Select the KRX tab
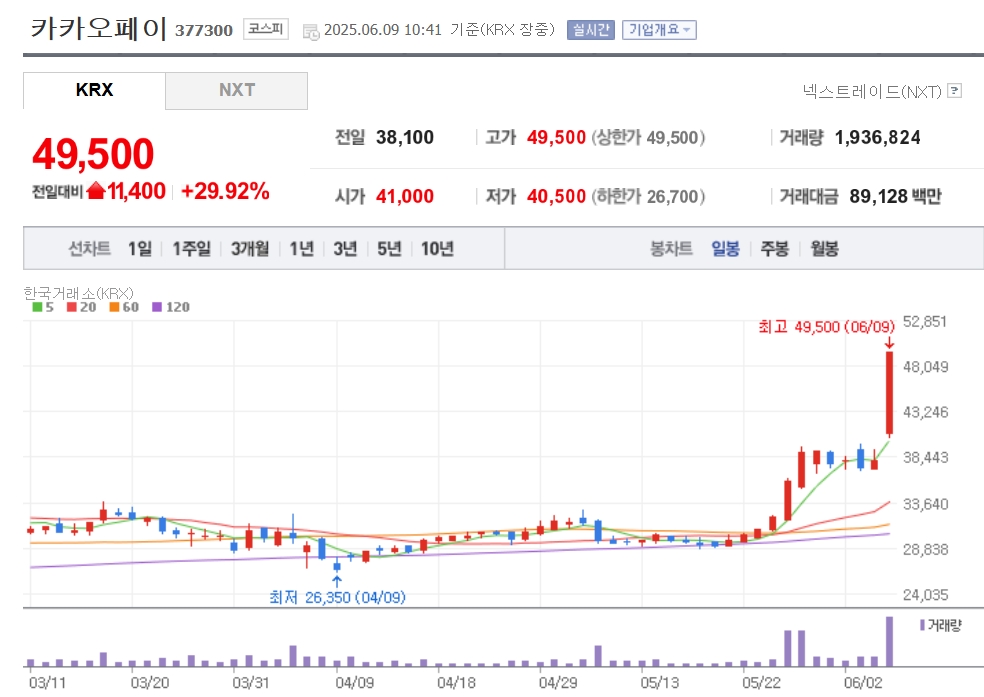This screenshot has height=697, width=984. click(94, 90)
